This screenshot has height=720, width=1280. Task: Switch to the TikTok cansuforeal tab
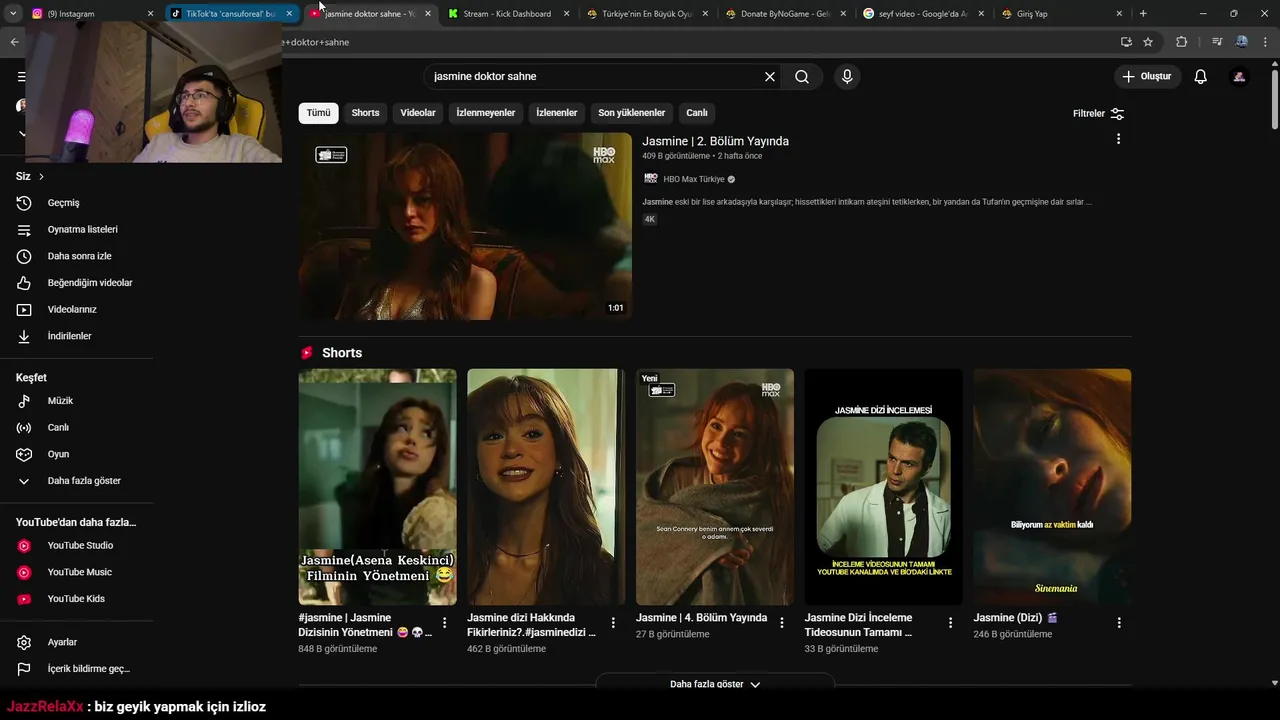click(x=230, y=14)
